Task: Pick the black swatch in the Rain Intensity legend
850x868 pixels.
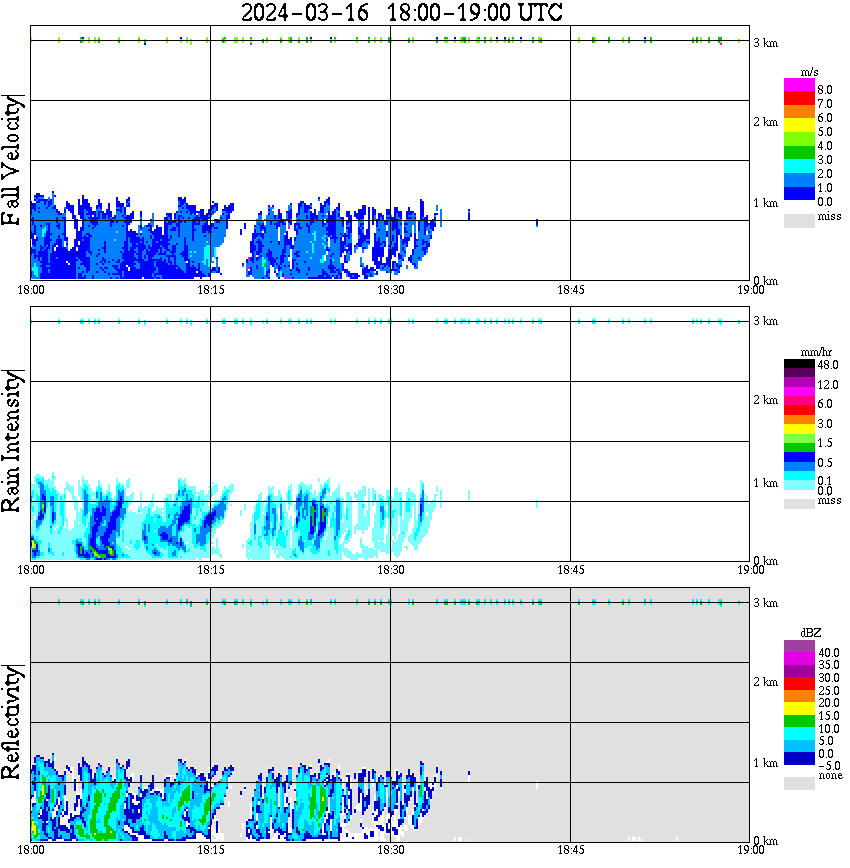Action: (x=799, y=364)
